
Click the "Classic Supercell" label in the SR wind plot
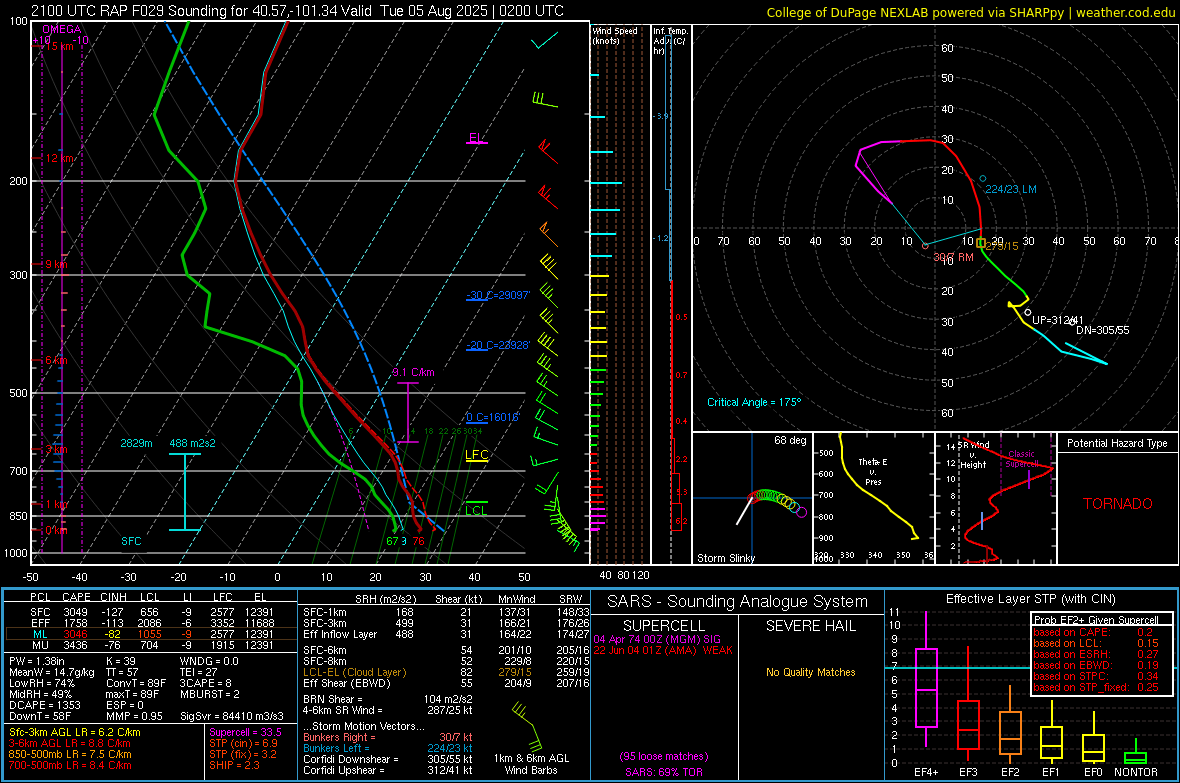(1021, 459)
